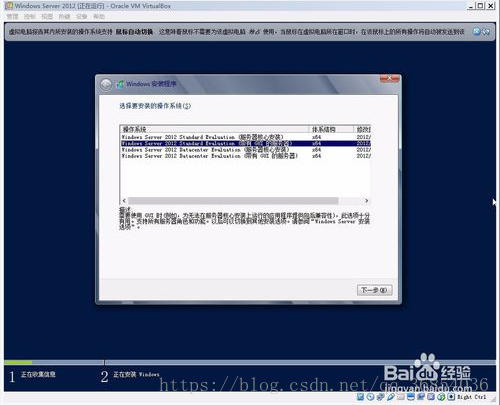Screen dimensions: 500x405
Task: Click the rightmost icon on the notification bar
Action: [486, 31]
